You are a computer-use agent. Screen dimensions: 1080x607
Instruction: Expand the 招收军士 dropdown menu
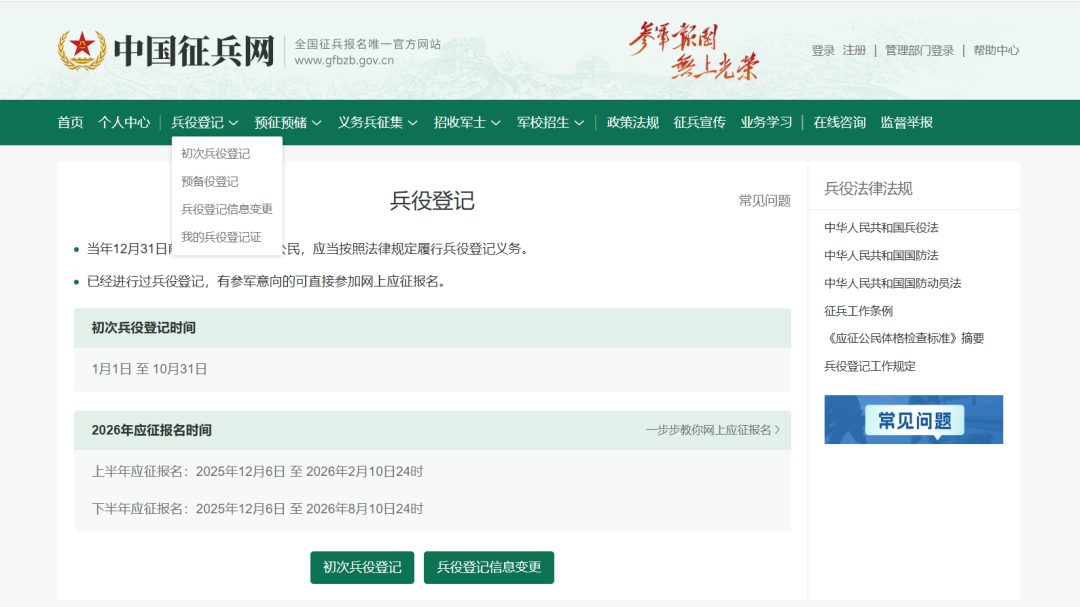tap(467, 123)
